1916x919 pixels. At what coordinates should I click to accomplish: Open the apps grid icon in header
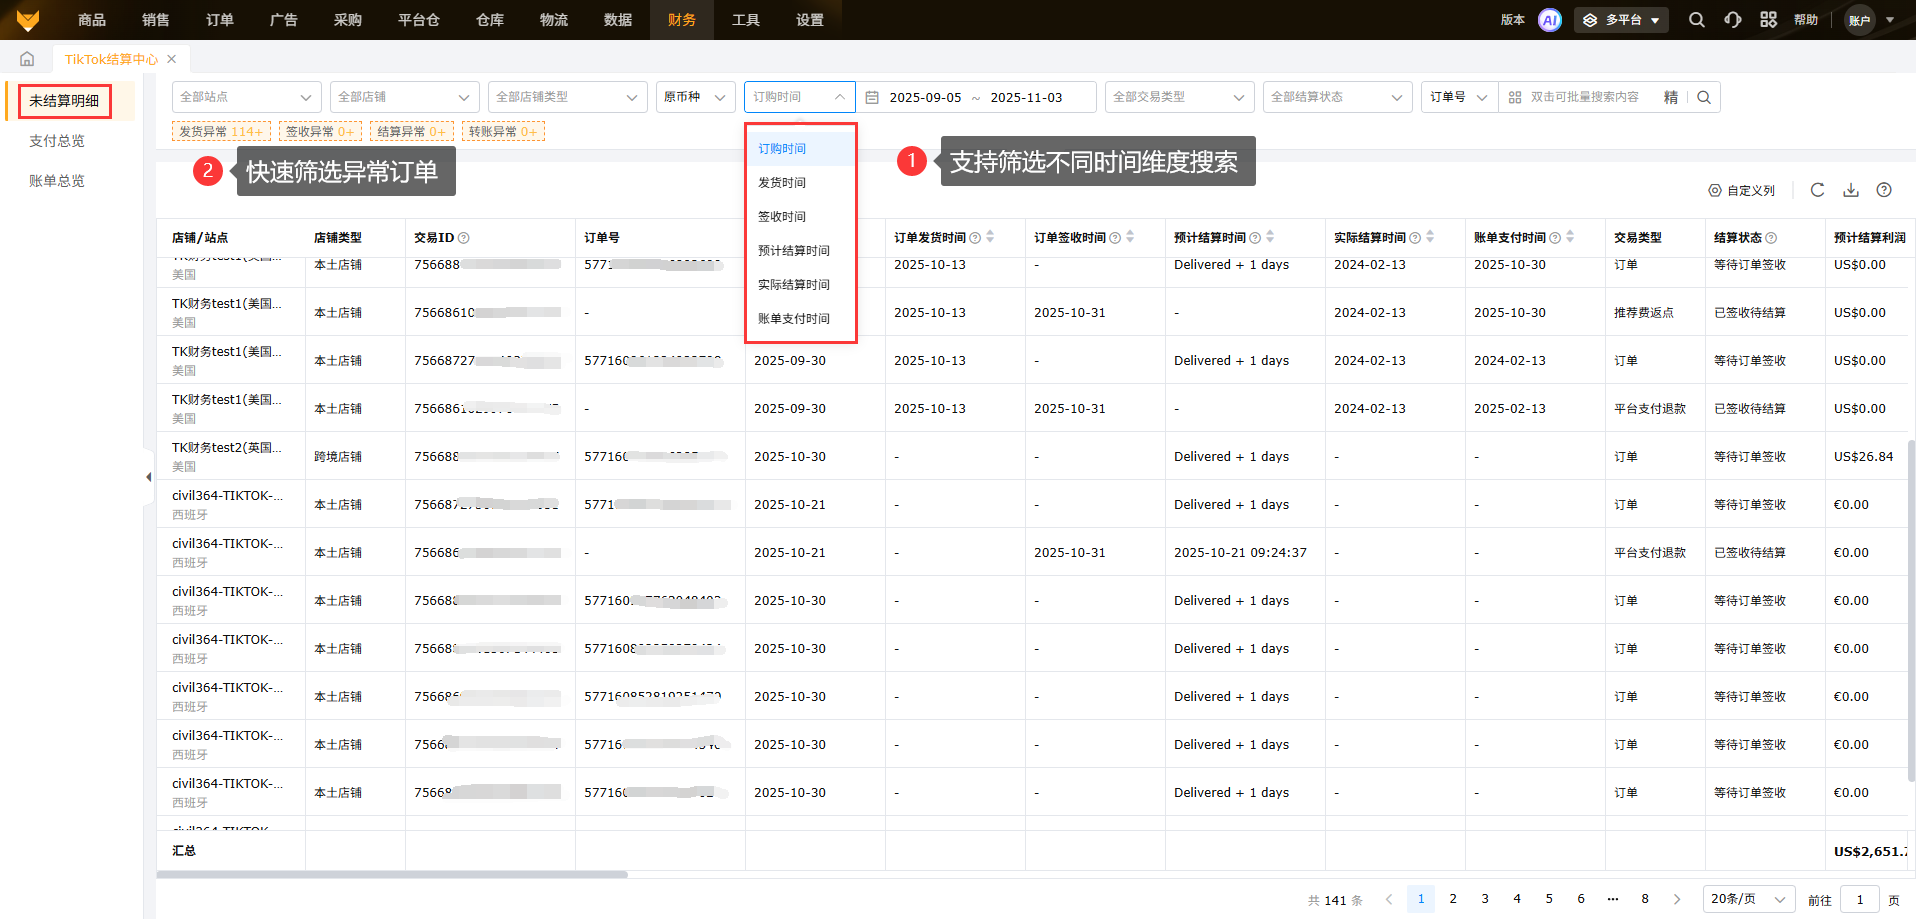pos(1768,20)
